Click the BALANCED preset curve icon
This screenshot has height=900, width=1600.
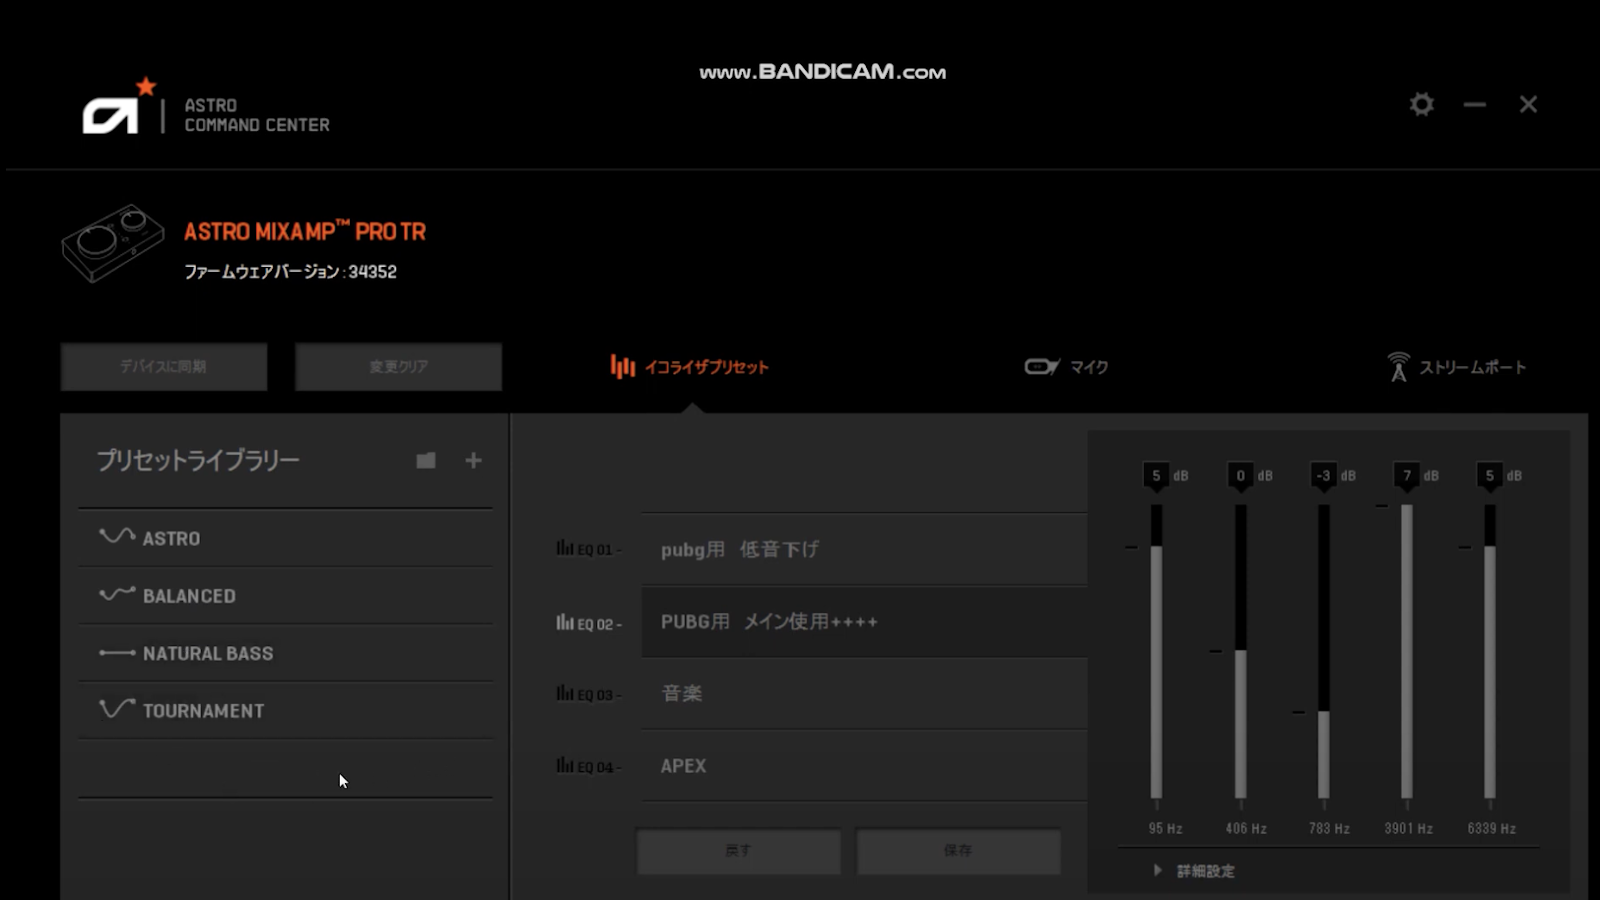point(117,594)
